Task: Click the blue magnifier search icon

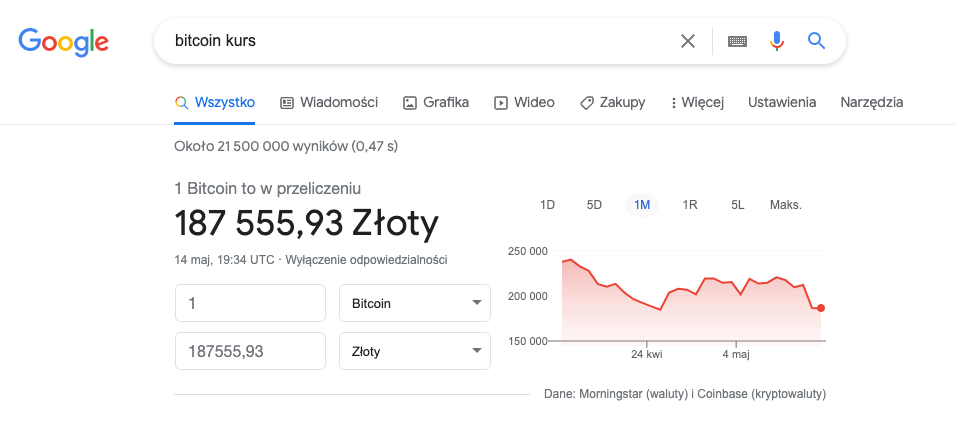Action: pos(816,41)
